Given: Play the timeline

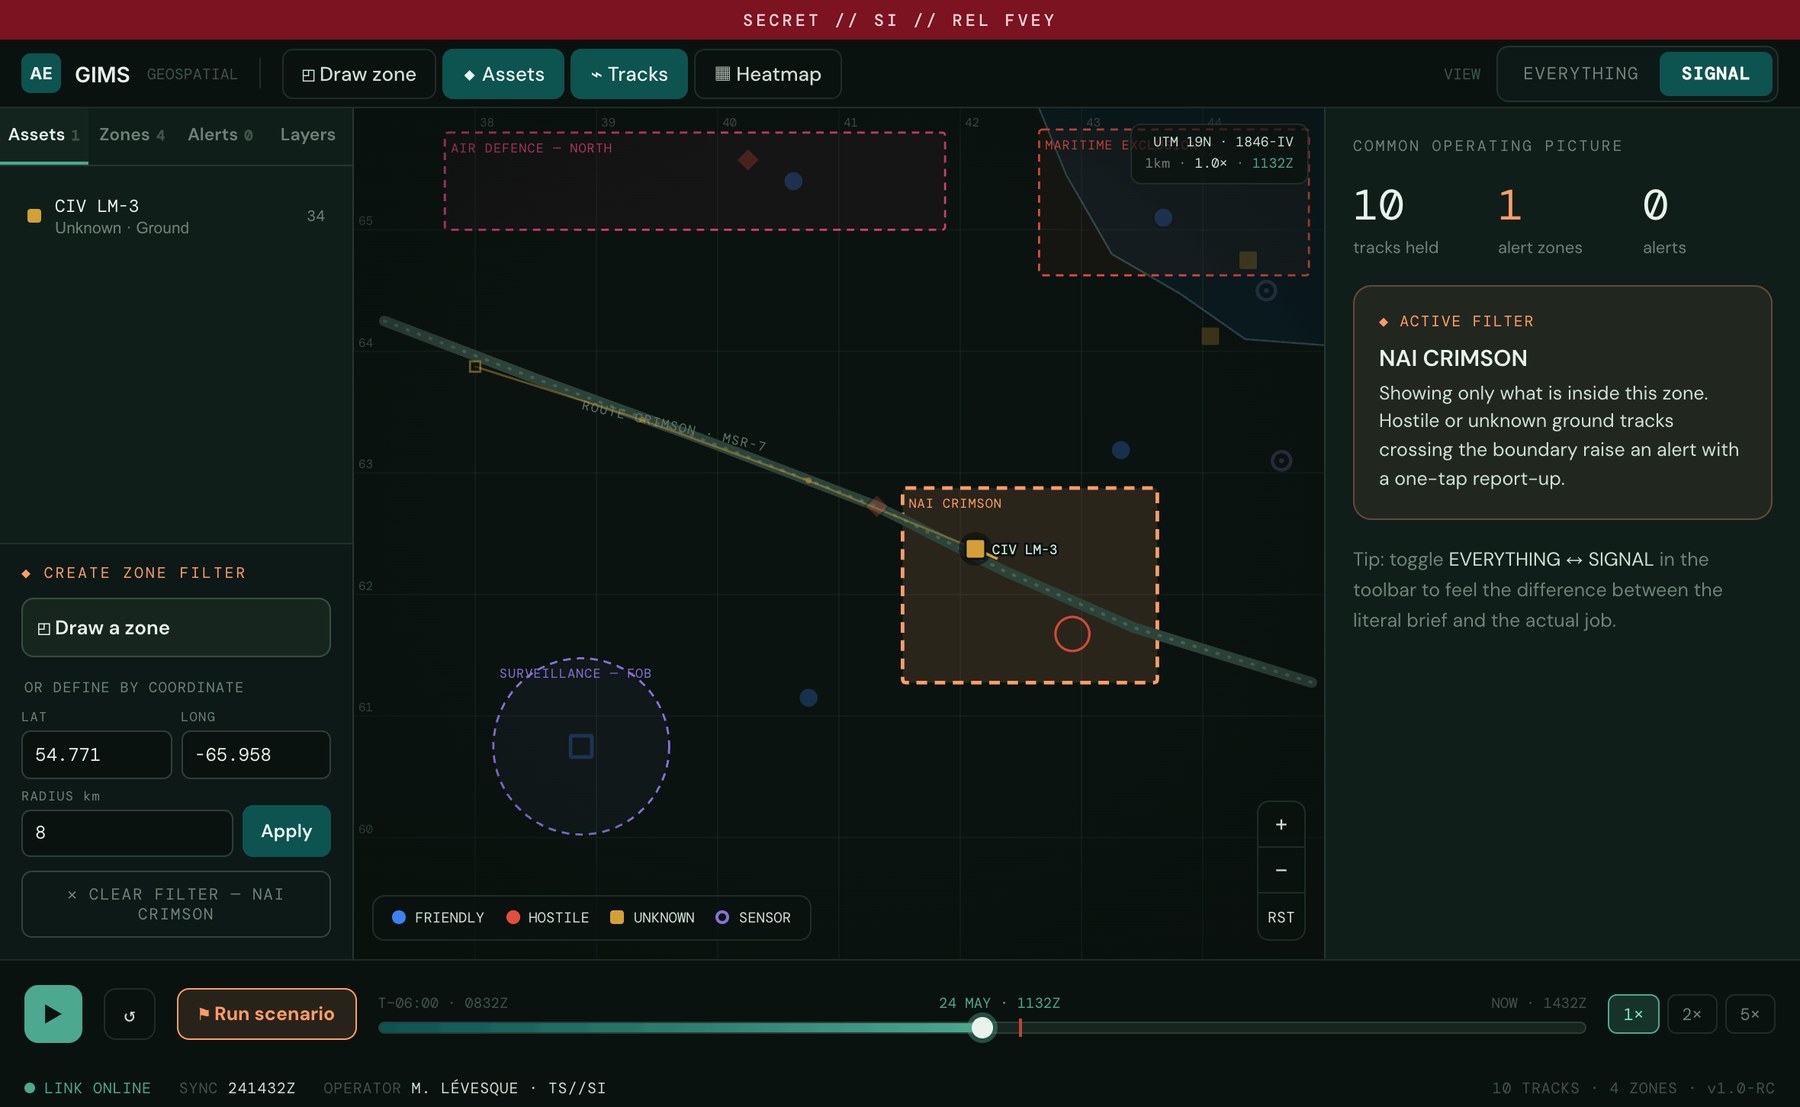Looking at the screenshot, I should tap(53, 1014).
